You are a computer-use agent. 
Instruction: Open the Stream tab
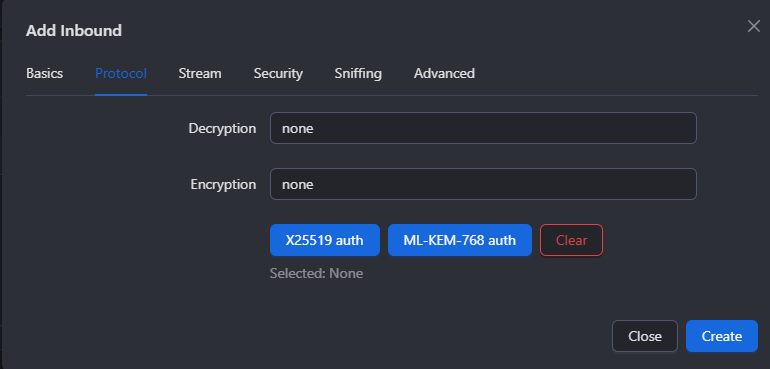coord(200,74)
